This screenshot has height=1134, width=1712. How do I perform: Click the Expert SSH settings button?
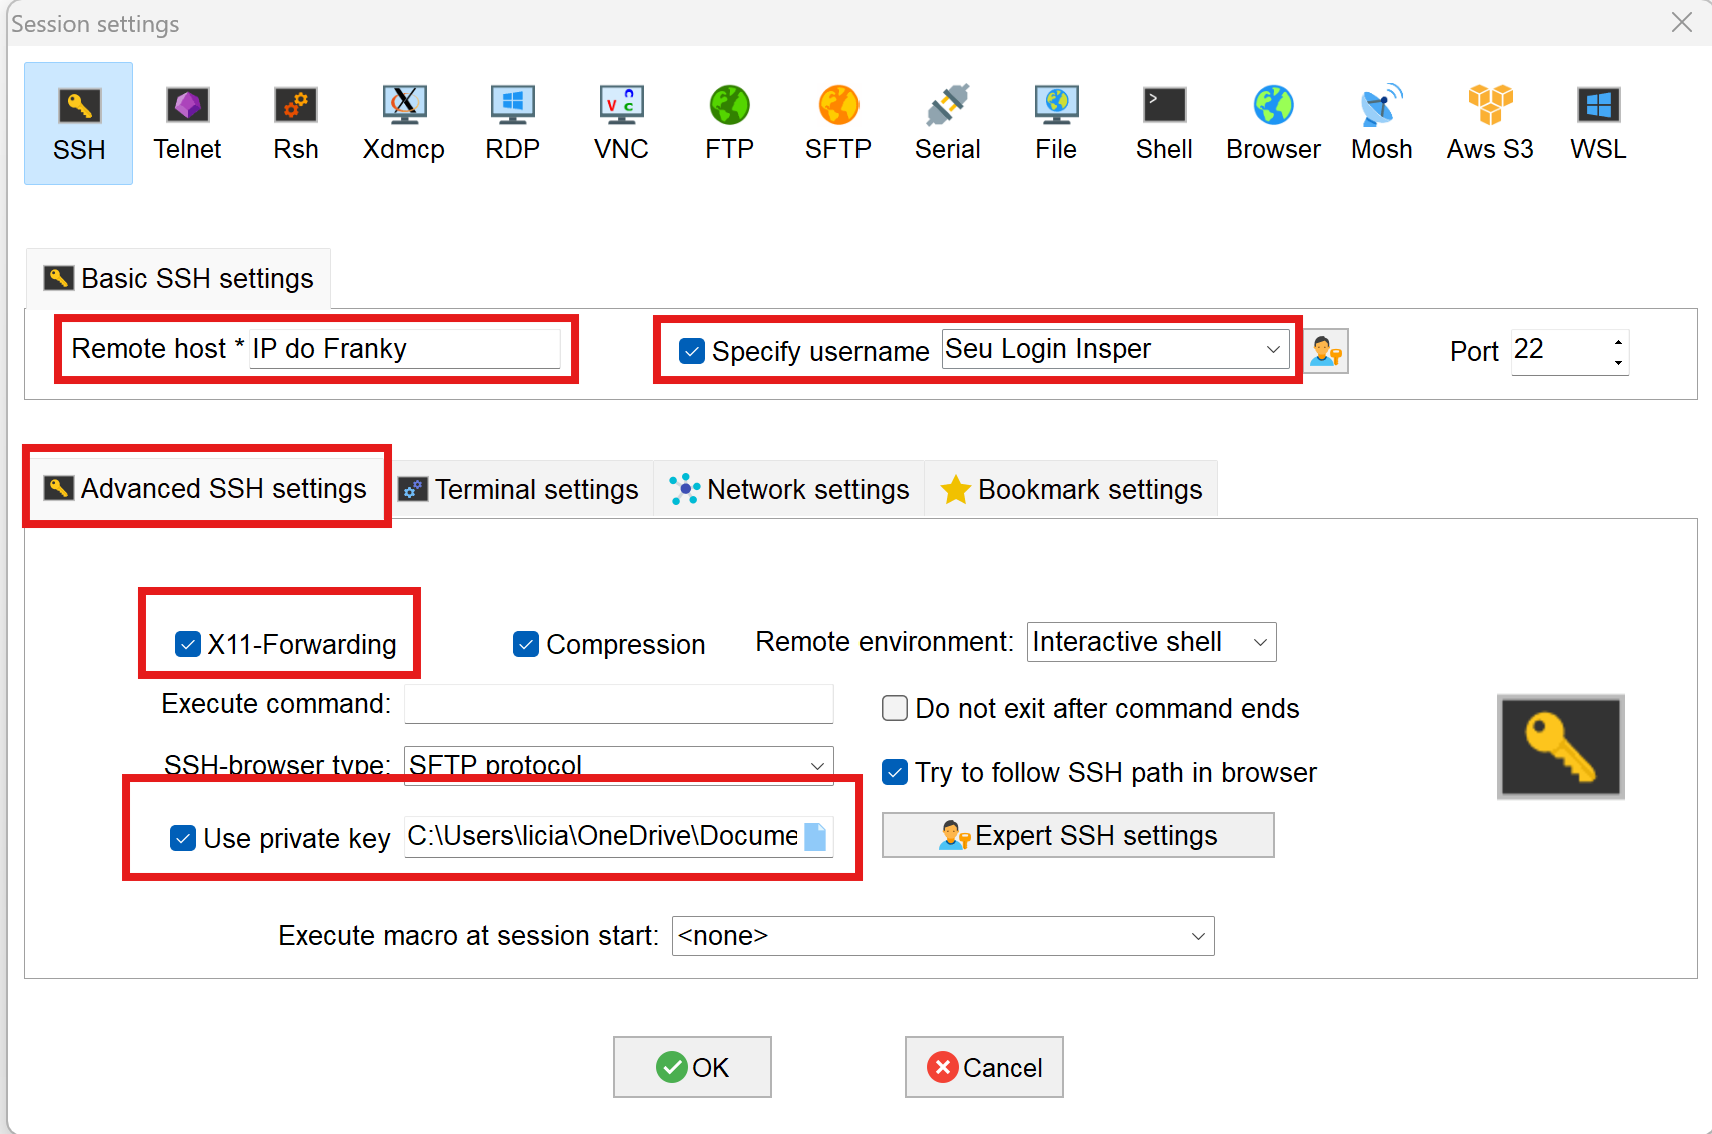1077,835
